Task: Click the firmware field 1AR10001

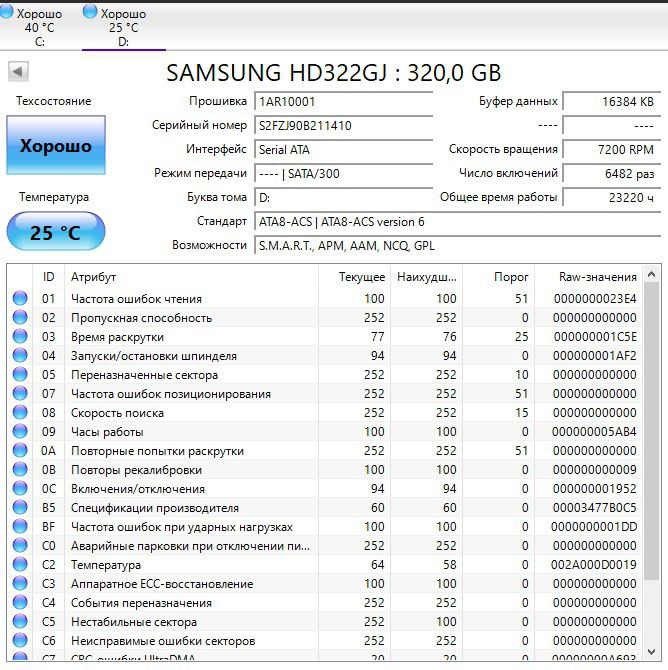Action: pyautogui.click(x=343, y=102)
